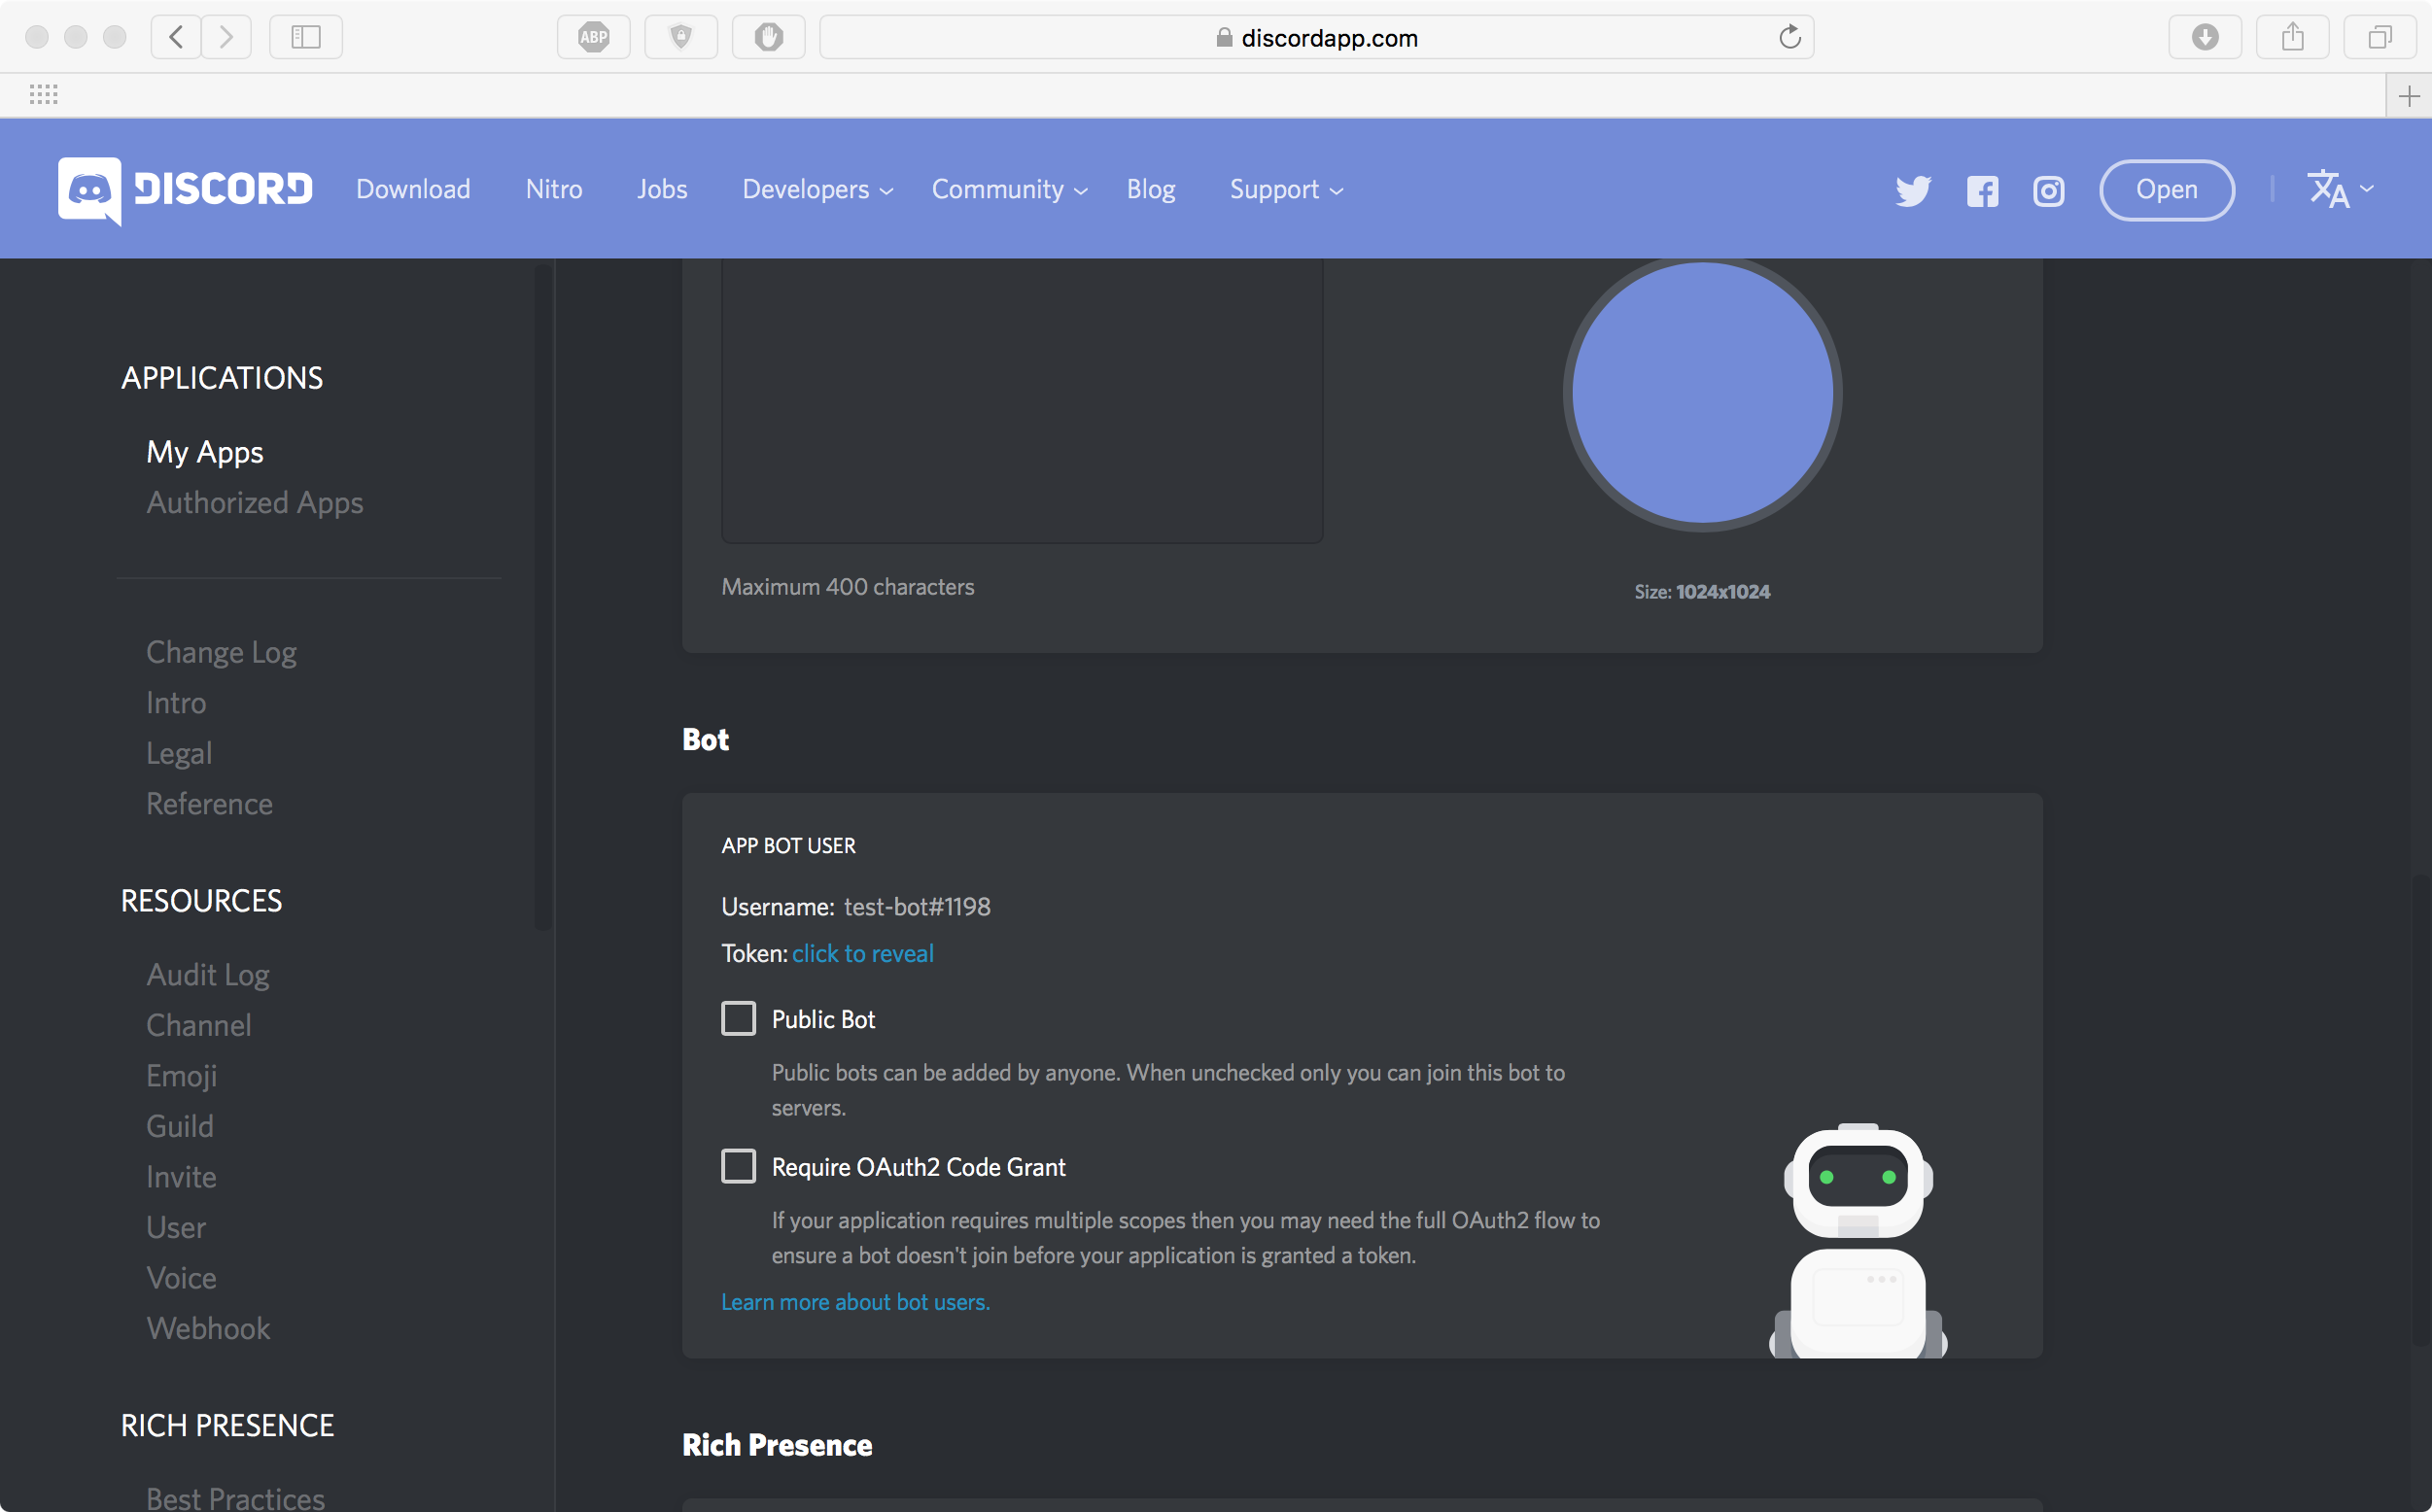The image size is (2432, 1512).
Task: Go to the Nitro page
Action: (x=553, y=190)
